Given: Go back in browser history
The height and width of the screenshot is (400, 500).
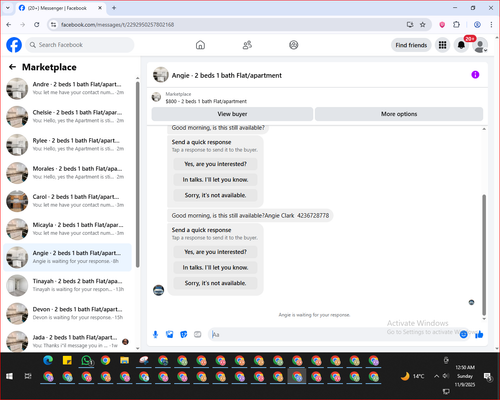Looking at the screenshot, I should pyautogui.click(x=9, y=25).
